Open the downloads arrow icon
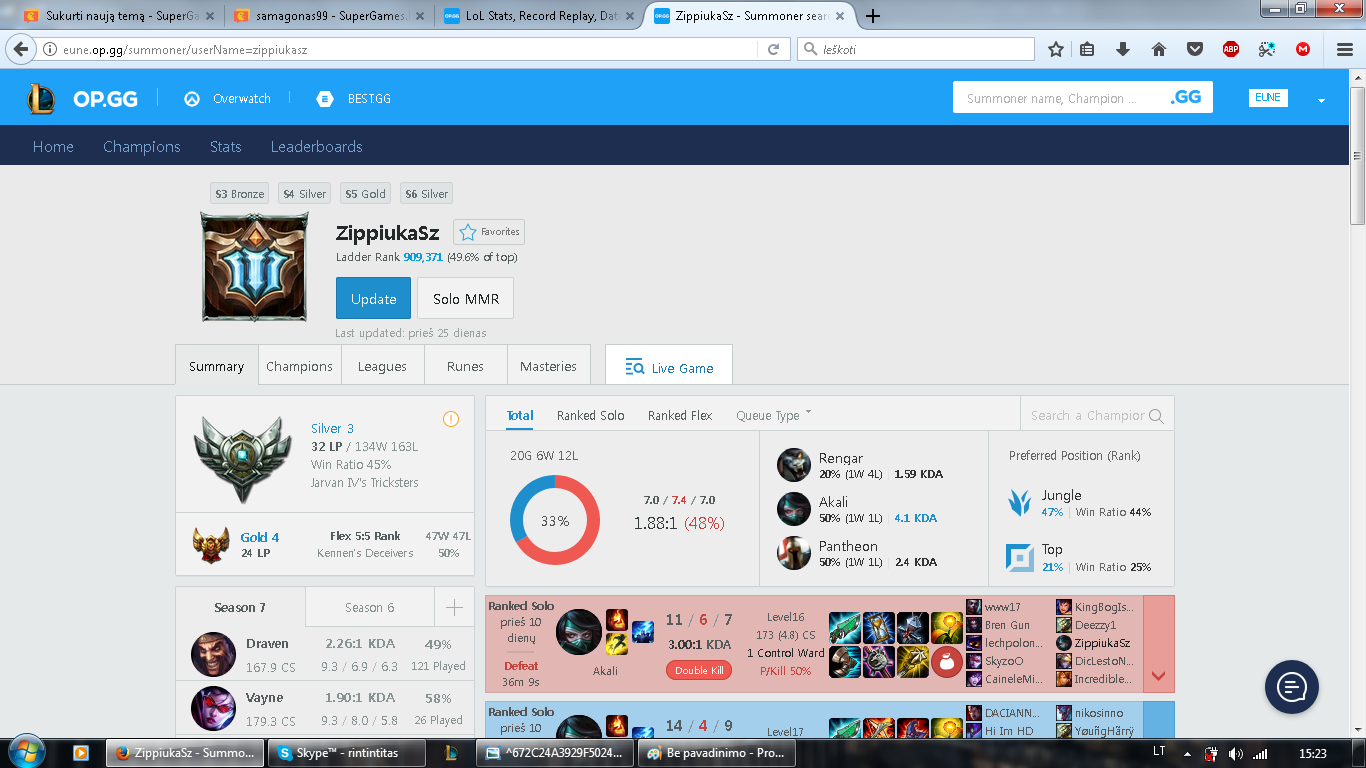The height and width of the screenshot is (768, 1366). [1123, 49]
